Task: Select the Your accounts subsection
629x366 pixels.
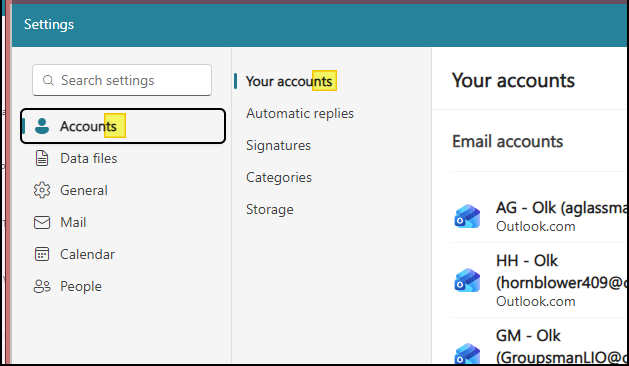Action: 289,81
